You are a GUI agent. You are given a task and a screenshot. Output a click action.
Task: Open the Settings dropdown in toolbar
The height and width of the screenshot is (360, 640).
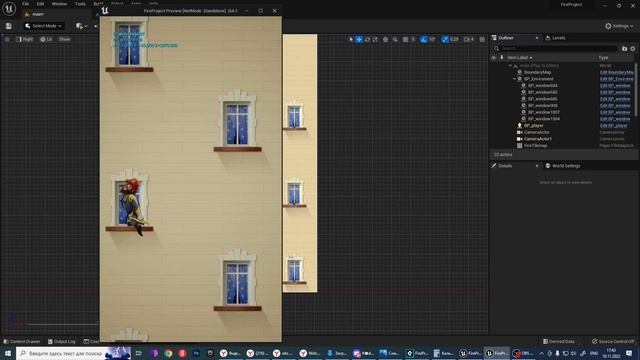619,26
